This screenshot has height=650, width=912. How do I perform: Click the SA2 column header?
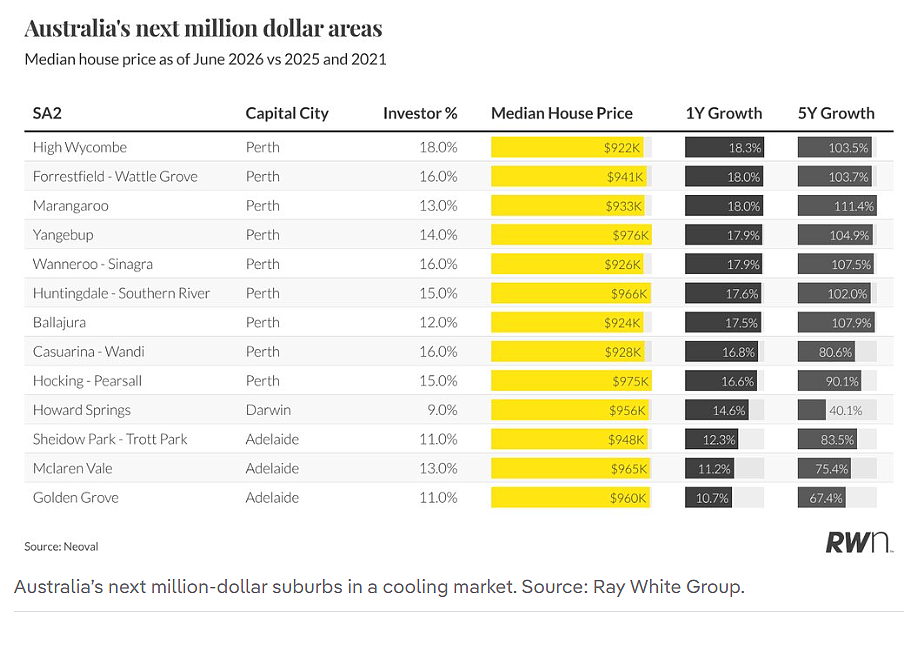click(x=47, y=113)
